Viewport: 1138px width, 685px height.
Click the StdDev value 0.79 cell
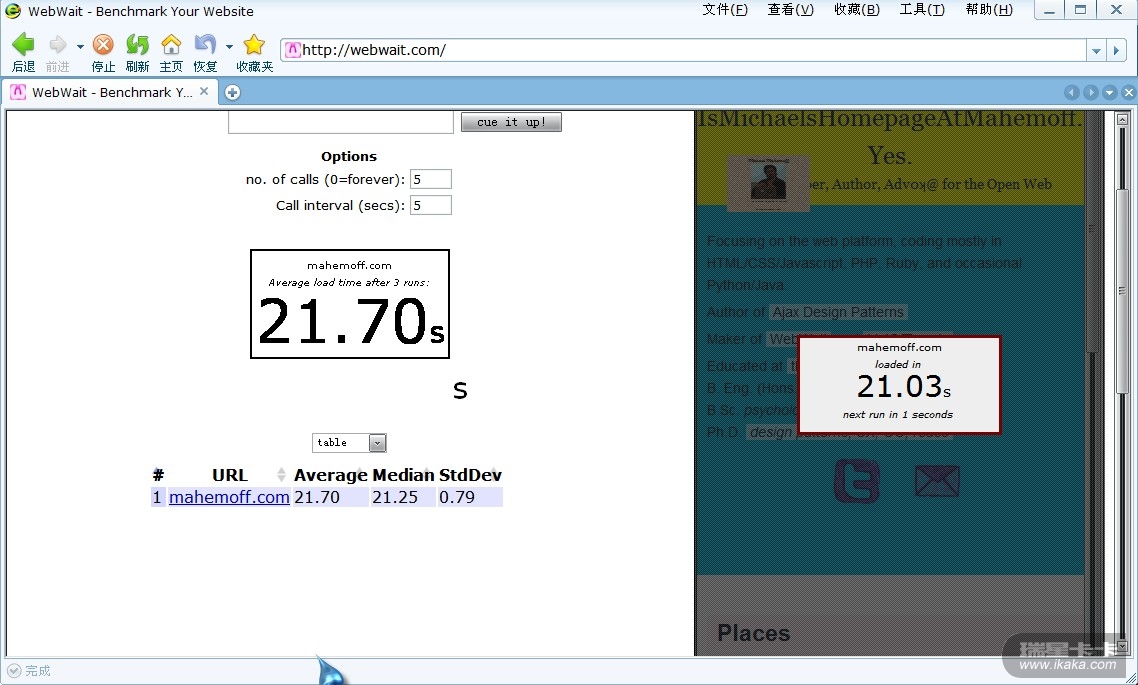[x=470, y=497]
